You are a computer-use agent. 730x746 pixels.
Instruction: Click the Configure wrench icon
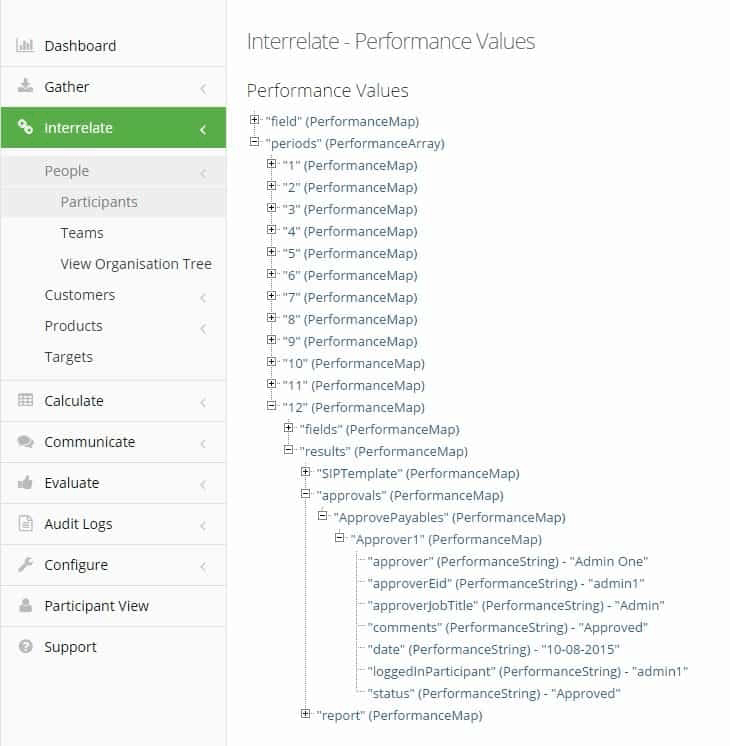(25, 564)
